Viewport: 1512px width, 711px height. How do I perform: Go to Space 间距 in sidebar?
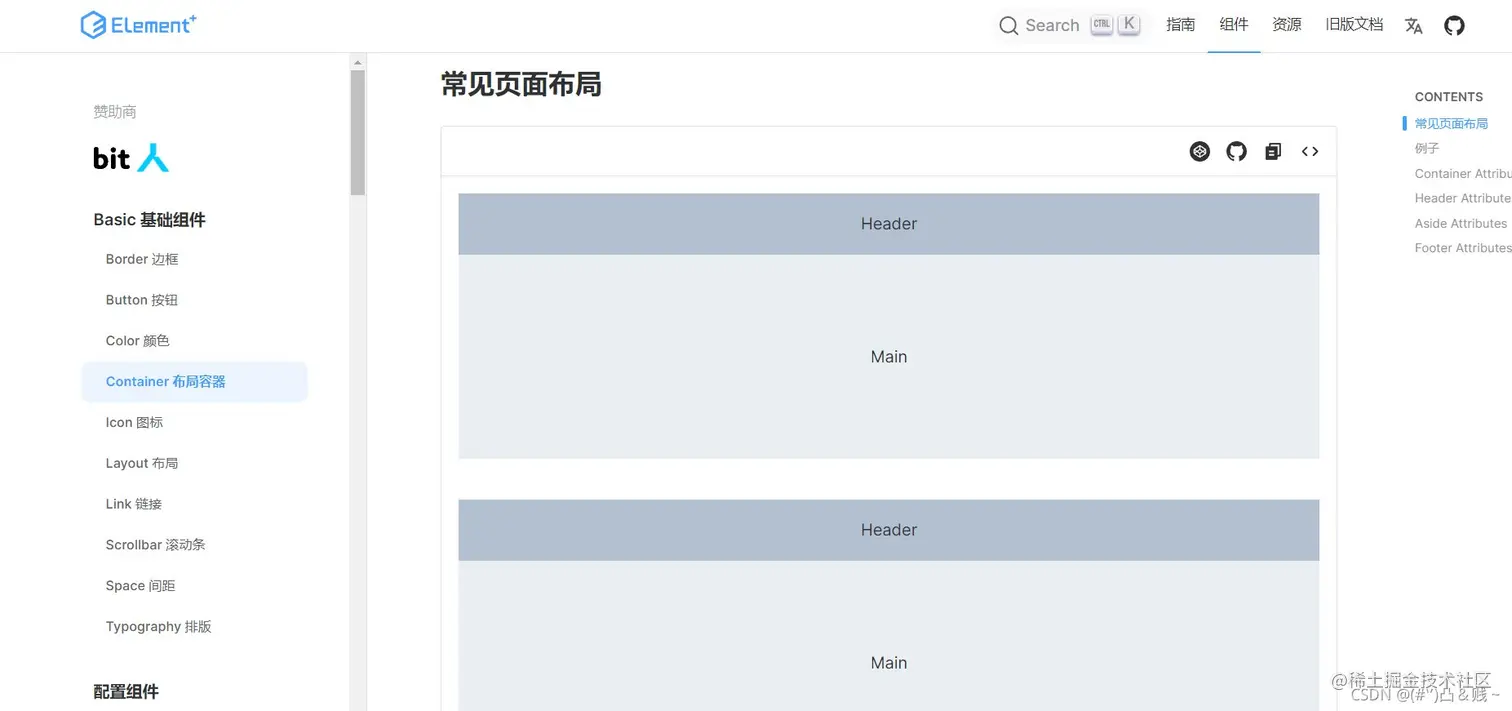click(x=140, y=586)
